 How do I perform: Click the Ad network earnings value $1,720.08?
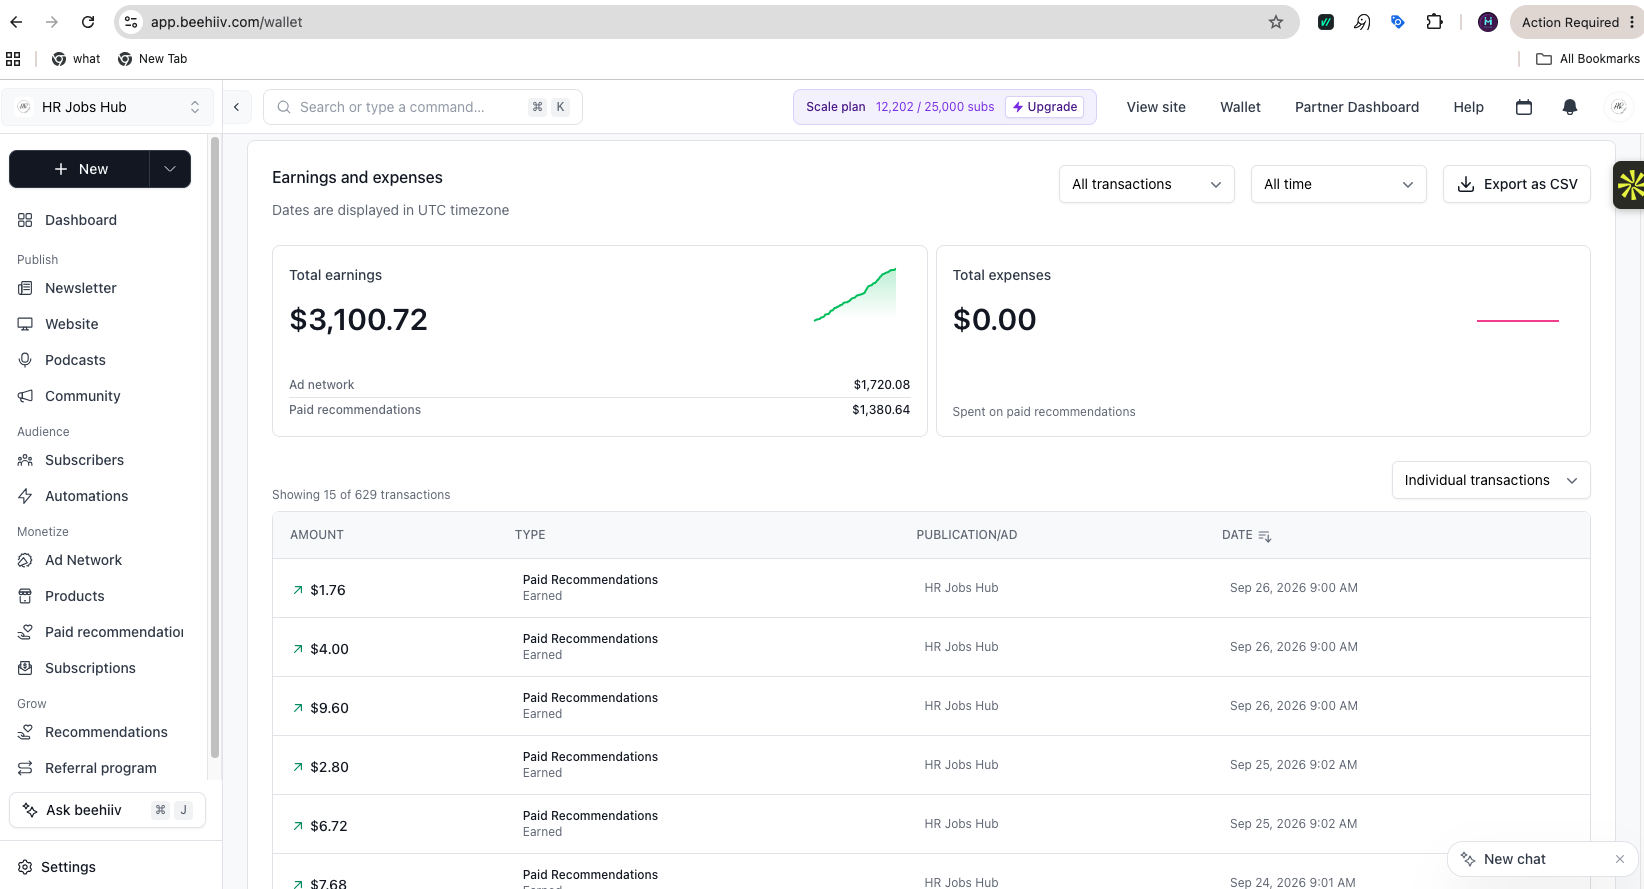click(x=882, y=385)
